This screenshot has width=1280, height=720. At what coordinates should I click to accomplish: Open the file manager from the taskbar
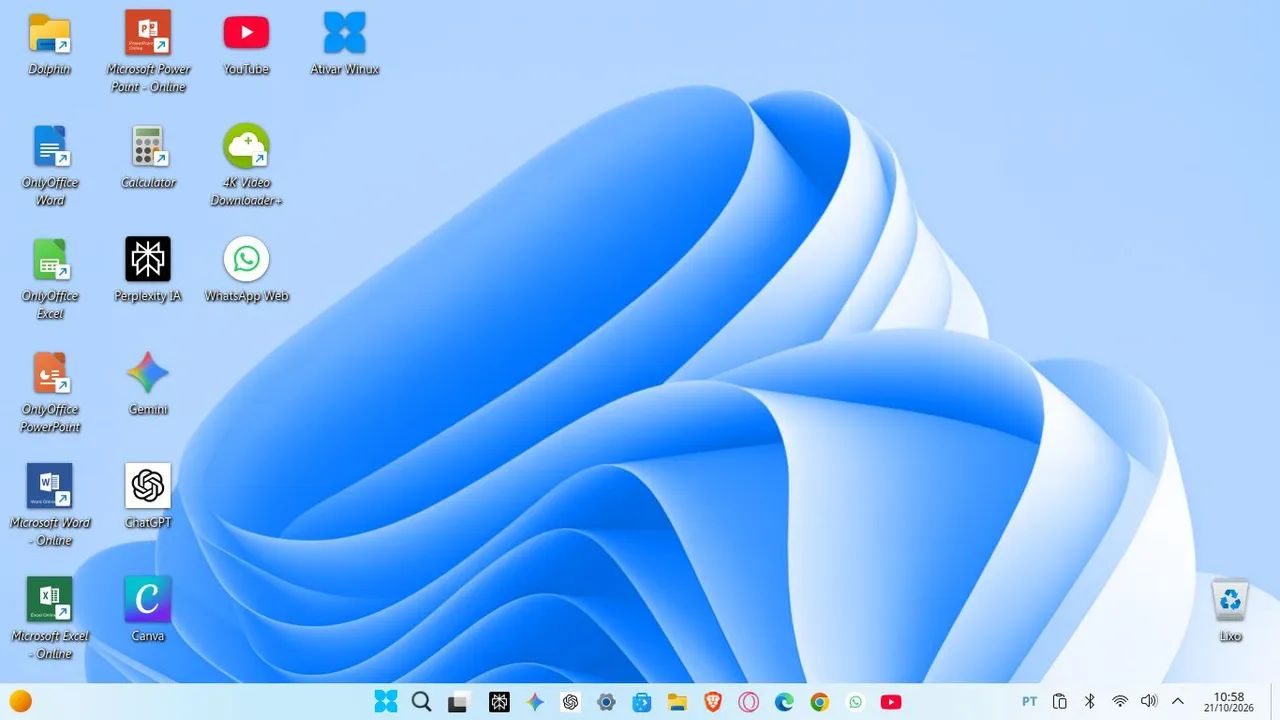[x=677, y=702]
